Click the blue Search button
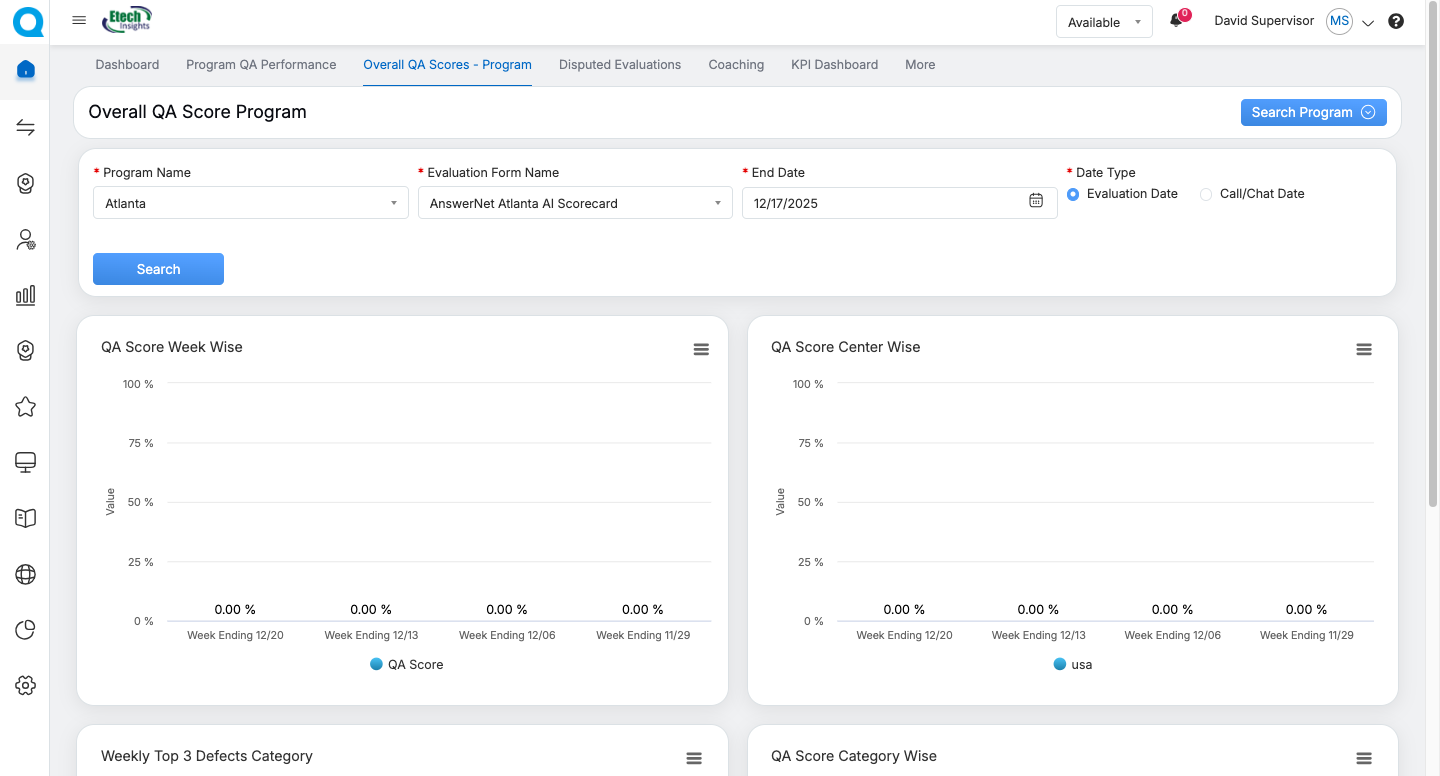This screenshot has height=776, width=1440. point(158,269)
